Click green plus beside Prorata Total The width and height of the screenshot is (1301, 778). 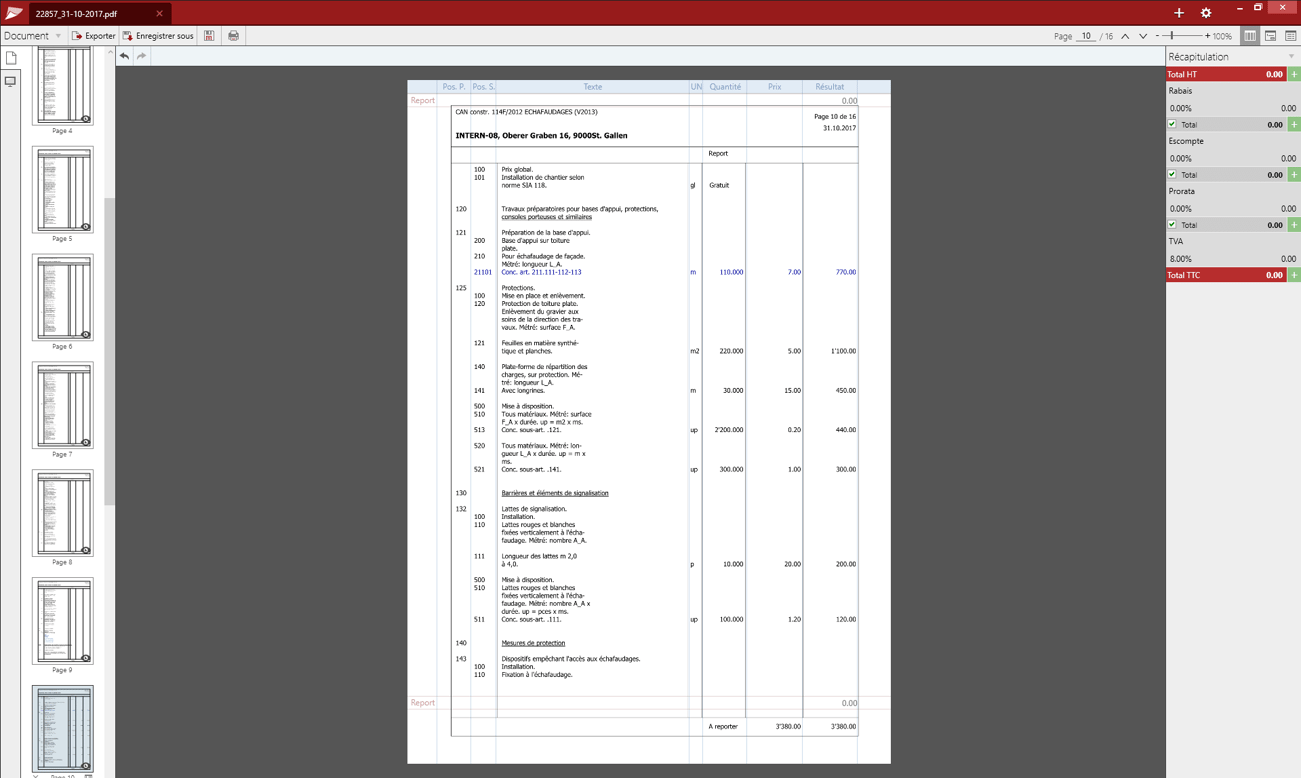[1294, 224]
